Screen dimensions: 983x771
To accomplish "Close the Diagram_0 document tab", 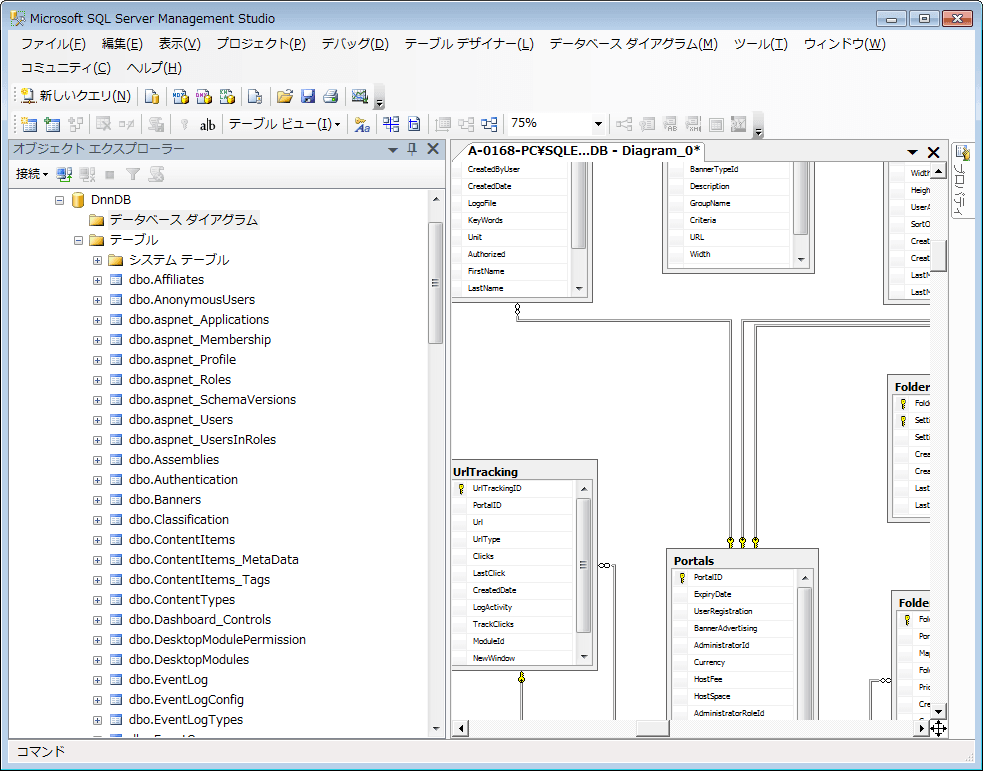I will pyautogui.click(x=933, y=152).
